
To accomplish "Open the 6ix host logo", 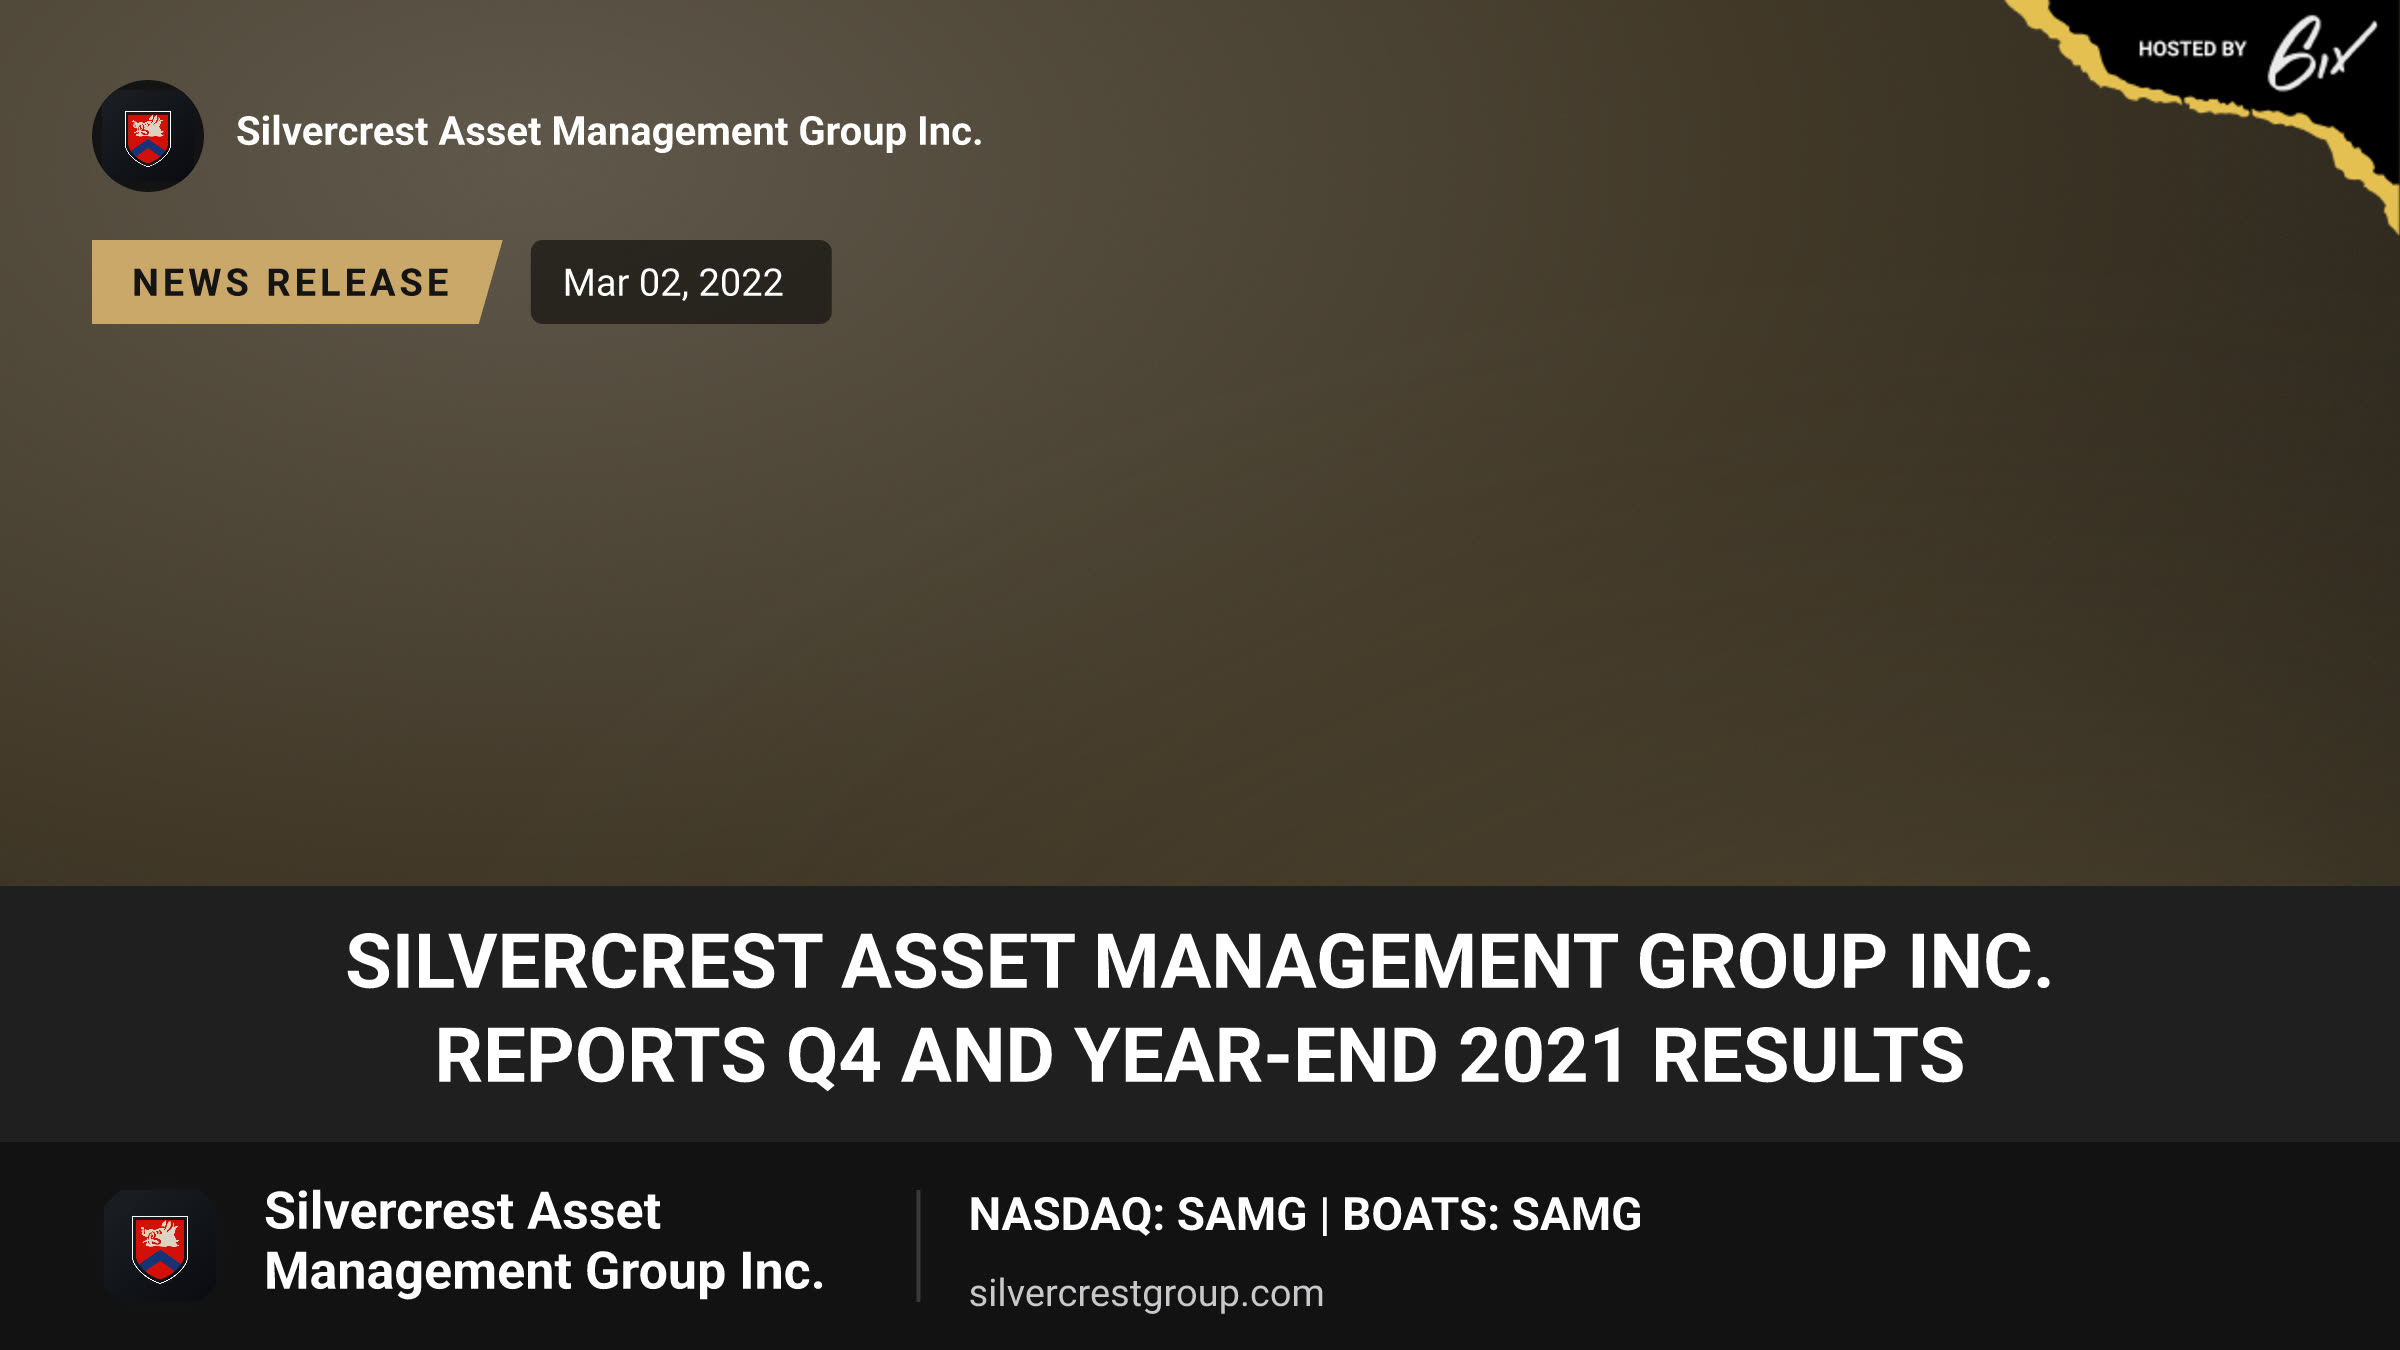I will tap(2320, 52).
